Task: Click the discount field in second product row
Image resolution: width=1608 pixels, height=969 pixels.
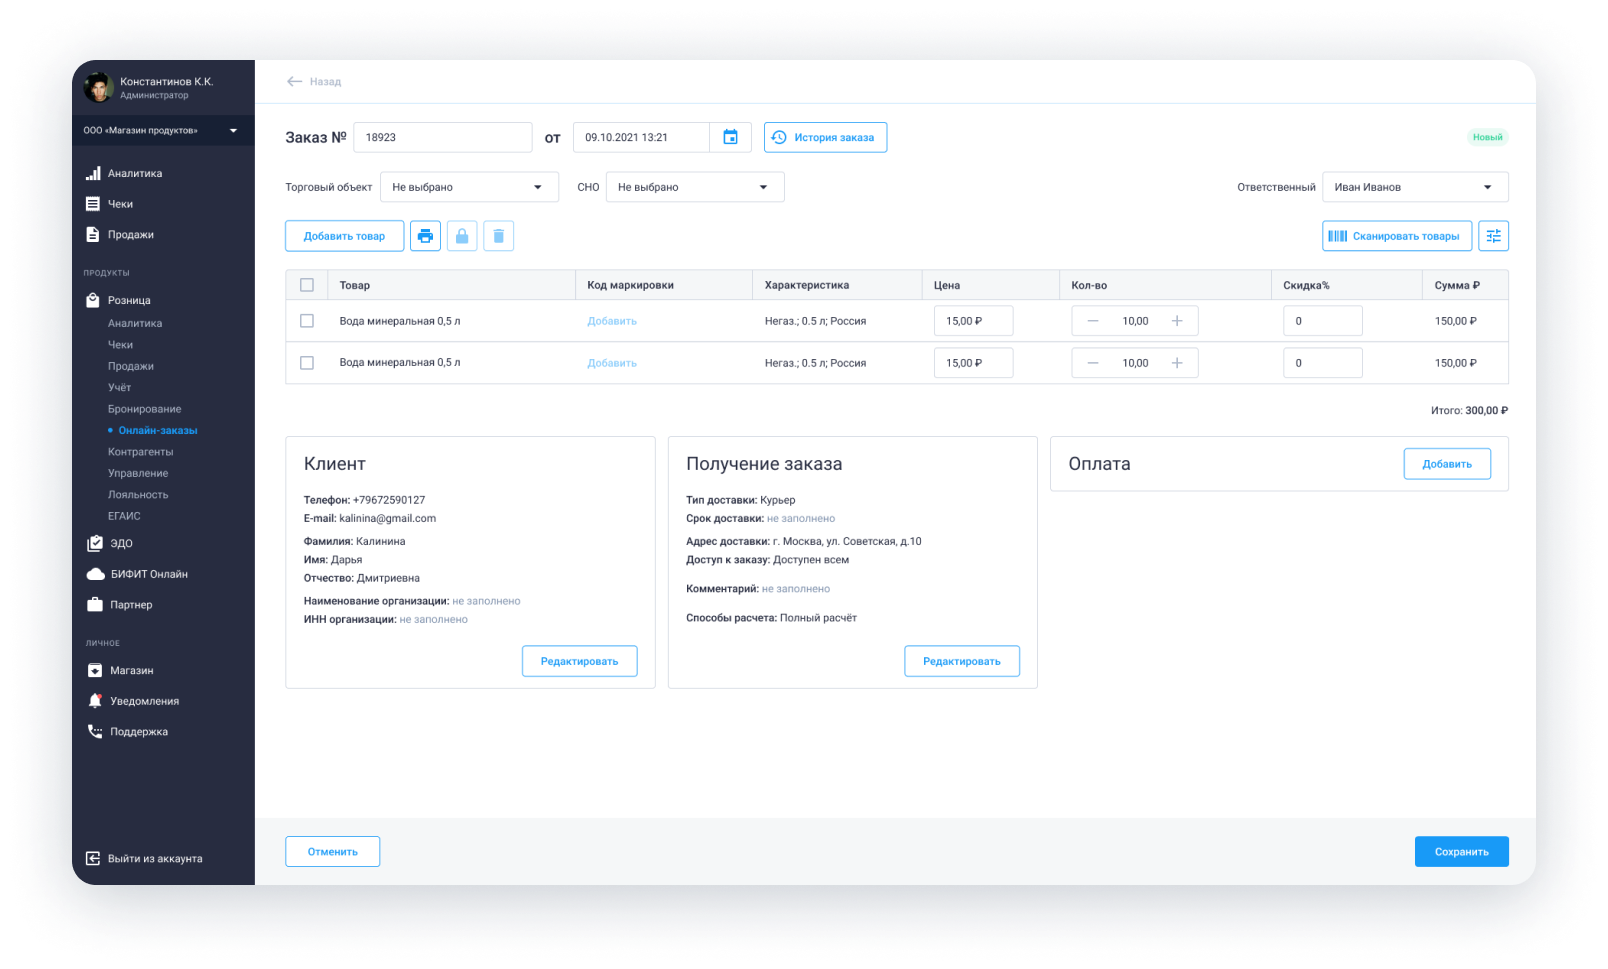Action: pyautogui.click(x=1322, y=363)
